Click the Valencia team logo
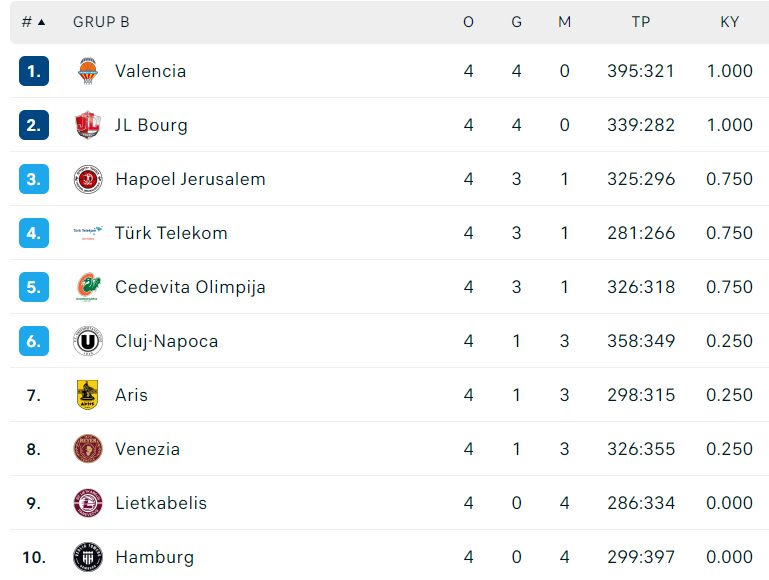The image size is (769, 580). pos(88,71)
